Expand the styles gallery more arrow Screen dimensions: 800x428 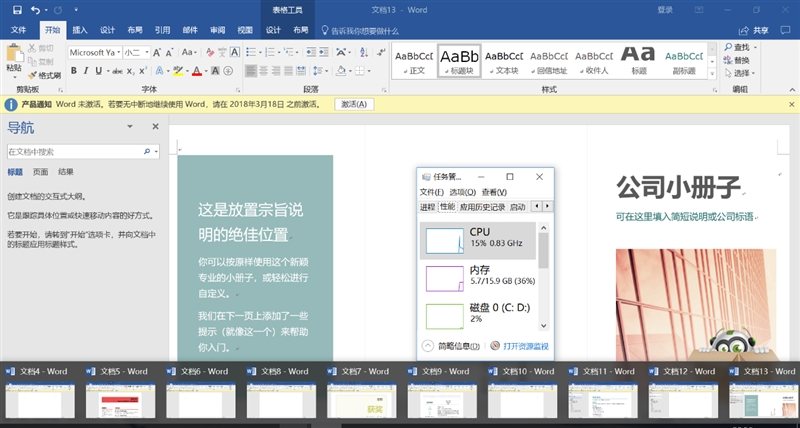pyautogui.click(x=713, y=72)
